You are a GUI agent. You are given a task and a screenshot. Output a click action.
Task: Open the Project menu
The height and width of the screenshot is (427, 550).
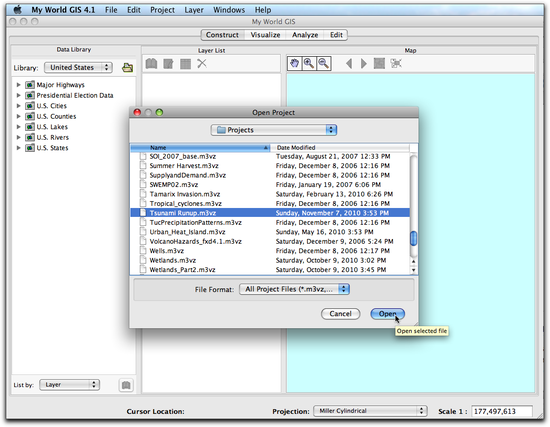162,10
